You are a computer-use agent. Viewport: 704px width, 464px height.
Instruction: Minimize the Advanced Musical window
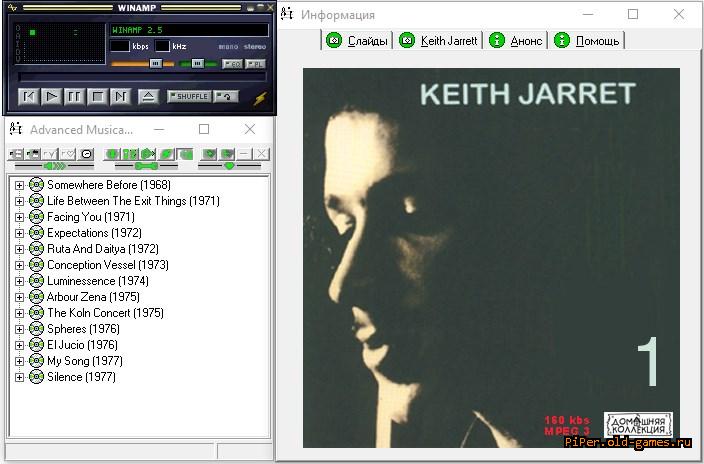(159, 129)
